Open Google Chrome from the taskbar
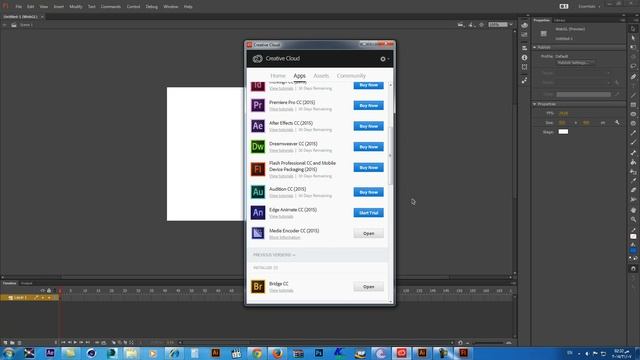The height and width of the screenshot is (360, 640). coord(257,353)
